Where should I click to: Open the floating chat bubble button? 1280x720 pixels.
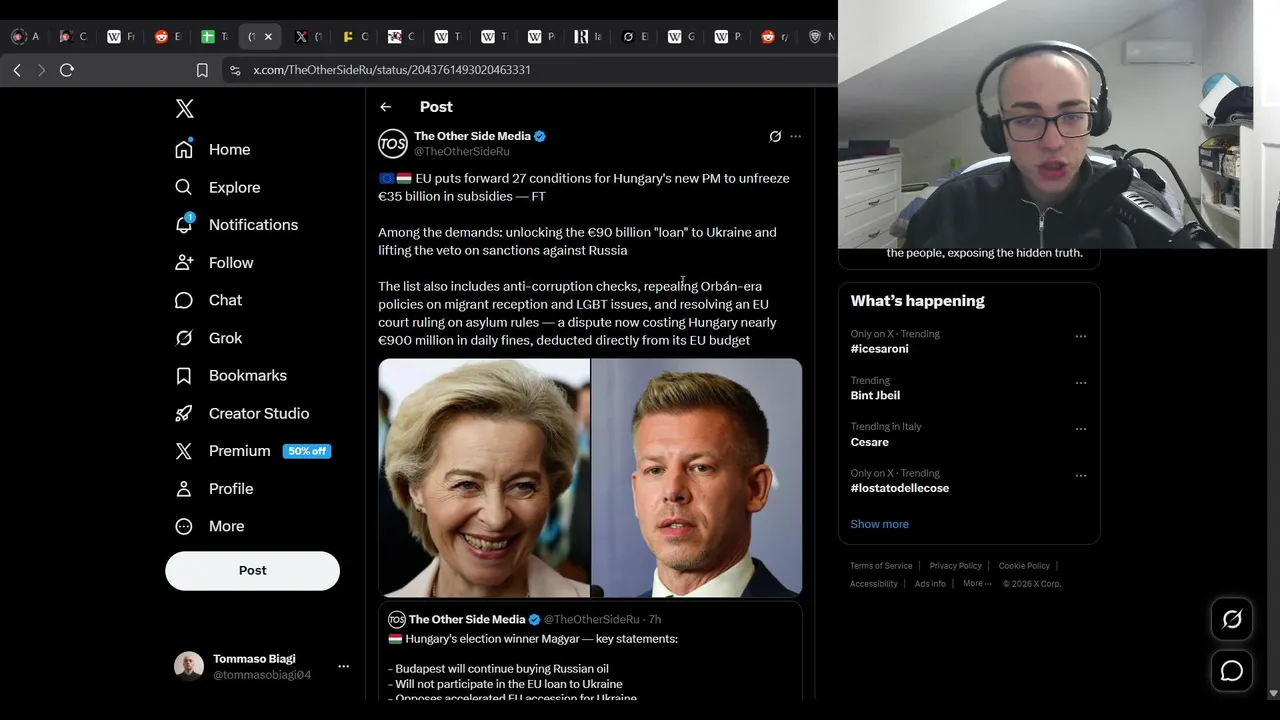tap(1232, 671)
